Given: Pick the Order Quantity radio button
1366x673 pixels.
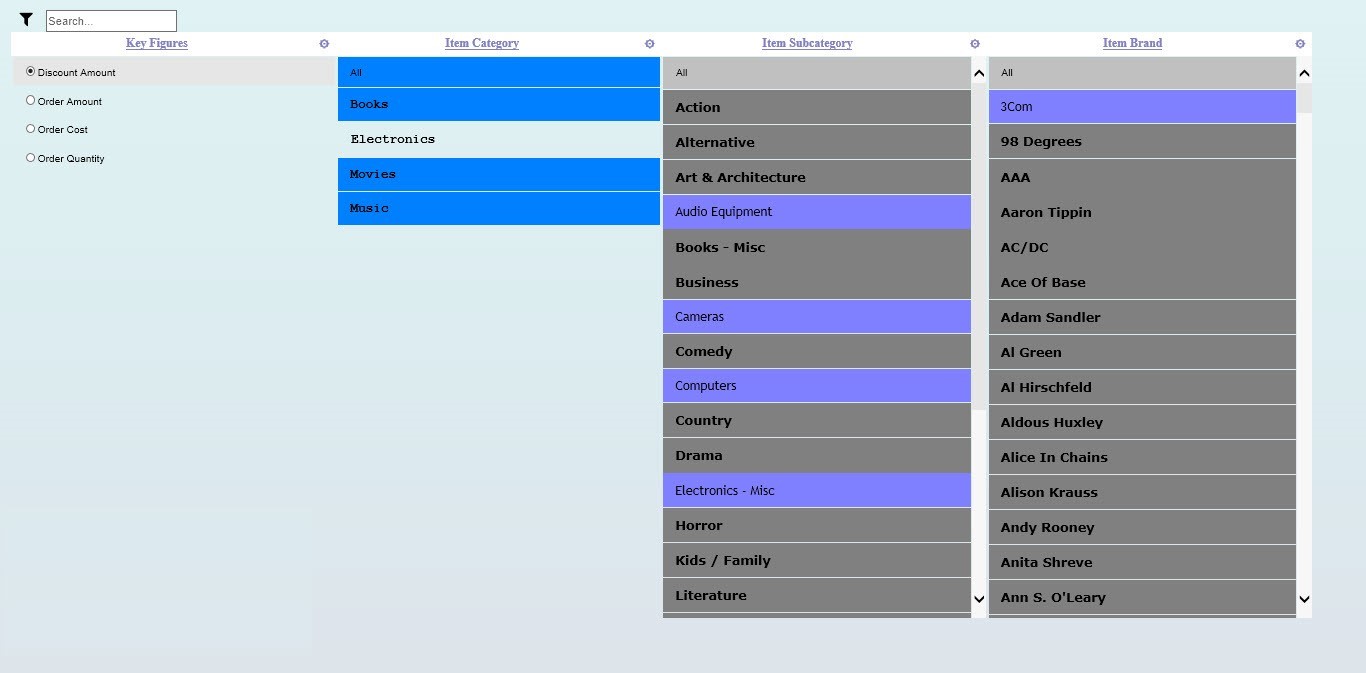Looking at the screenshot, I should click(31, 158).
